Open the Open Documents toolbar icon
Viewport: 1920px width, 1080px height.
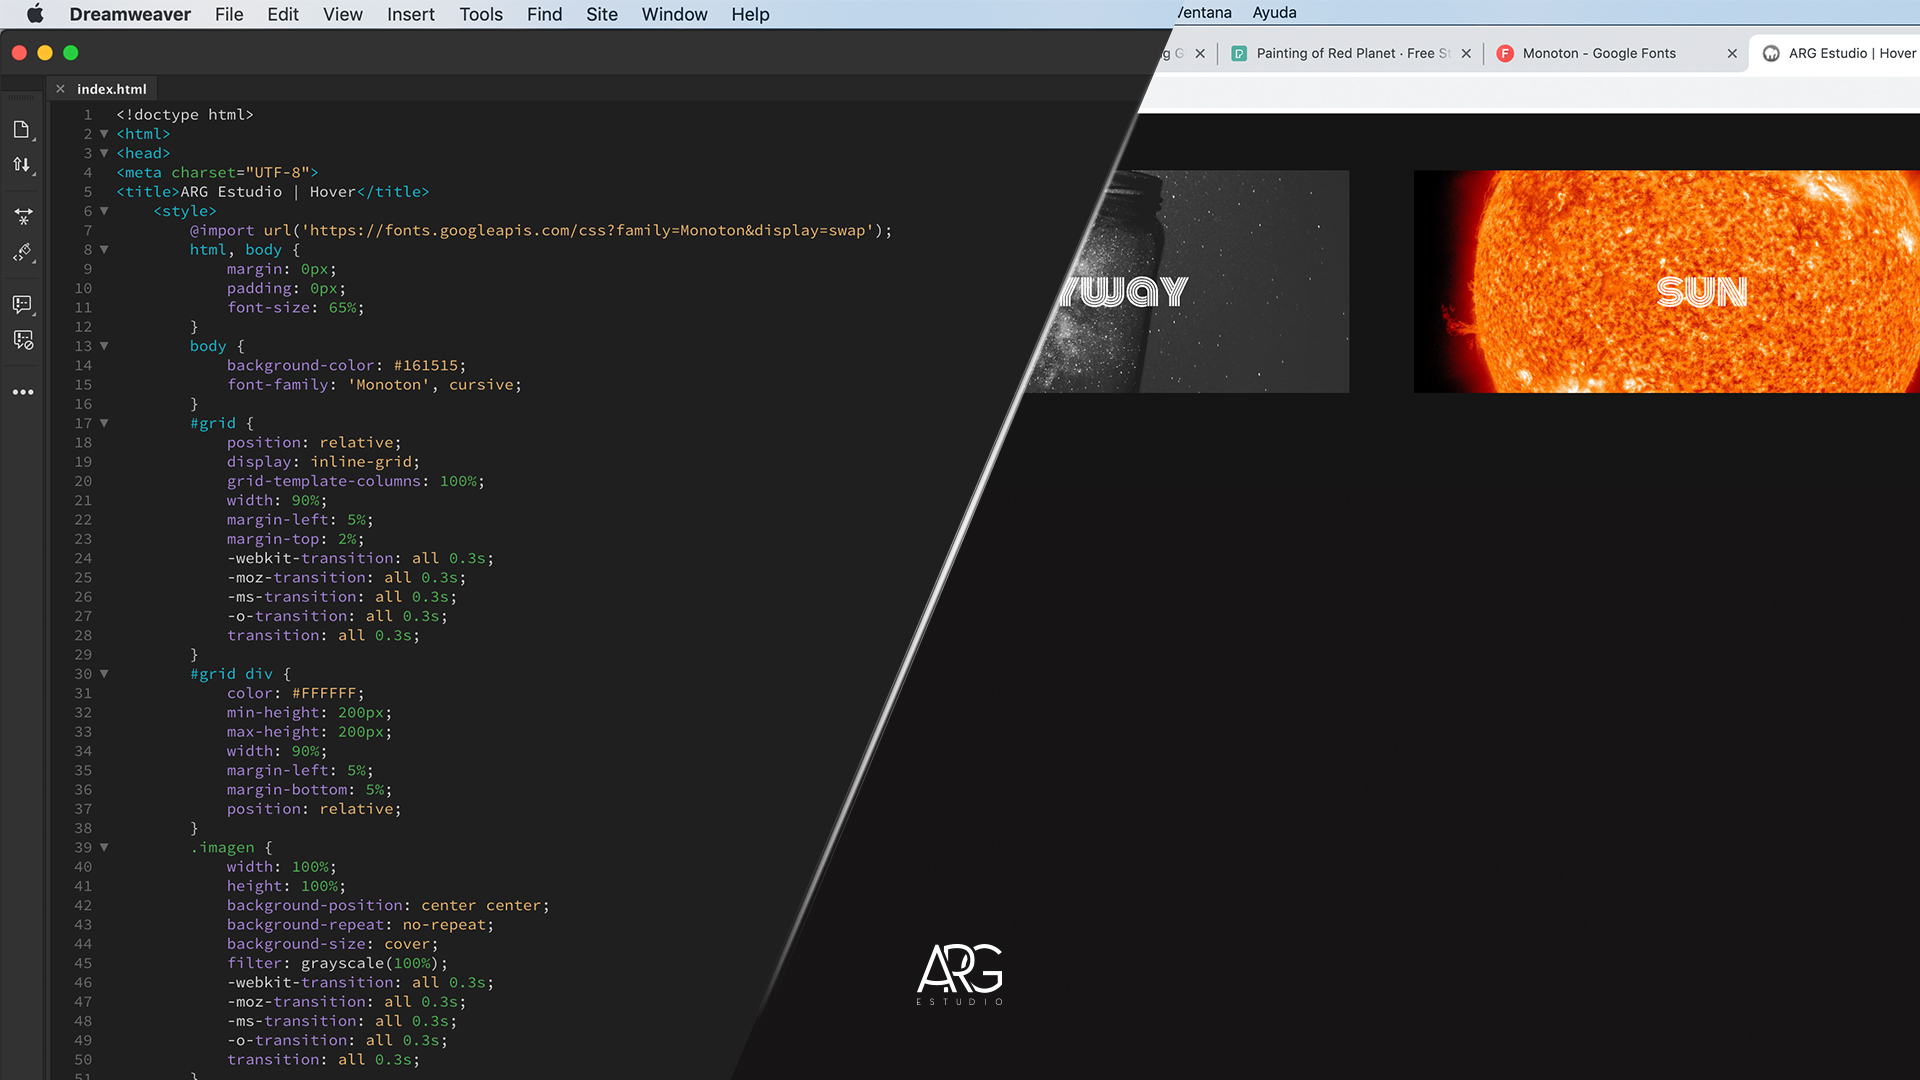click(x=22, y=130)
